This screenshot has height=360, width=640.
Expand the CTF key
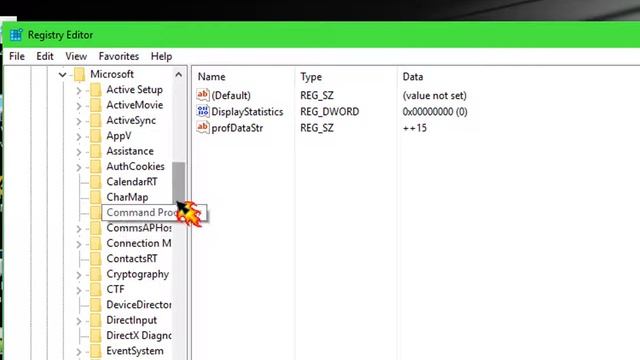(79, 291)
